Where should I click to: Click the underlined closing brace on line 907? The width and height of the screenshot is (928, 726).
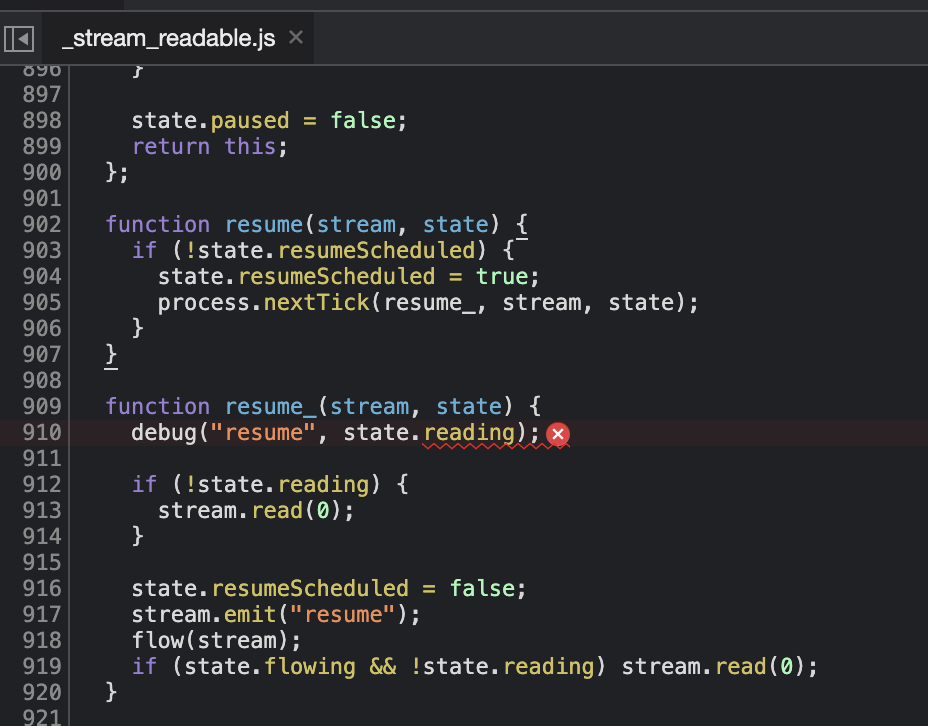tap(111, 355)
